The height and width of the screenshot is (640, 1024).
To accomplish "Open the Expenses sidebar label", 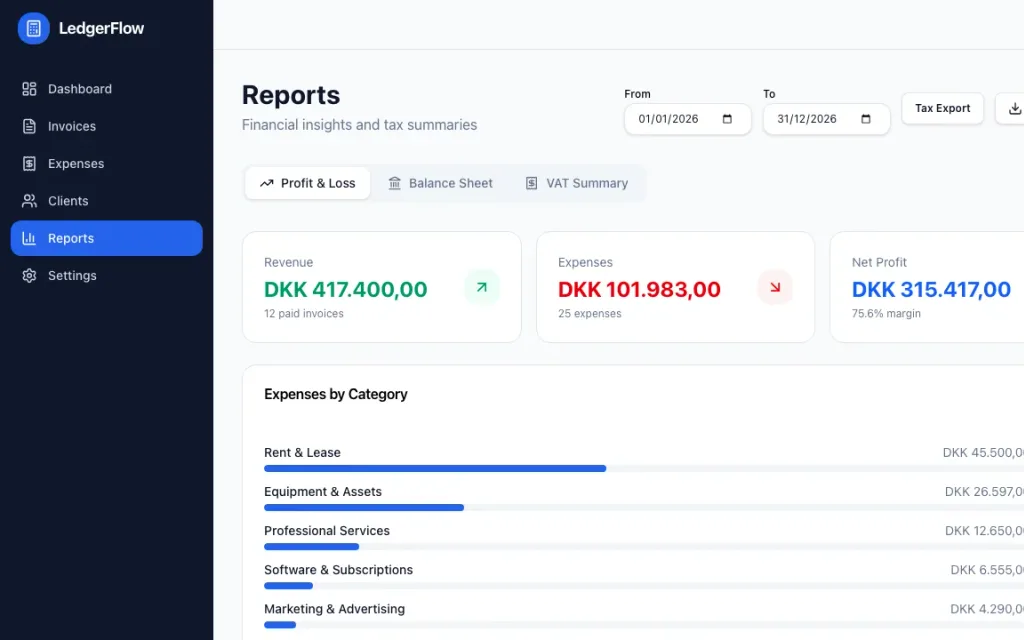I will tap(76, 164).
